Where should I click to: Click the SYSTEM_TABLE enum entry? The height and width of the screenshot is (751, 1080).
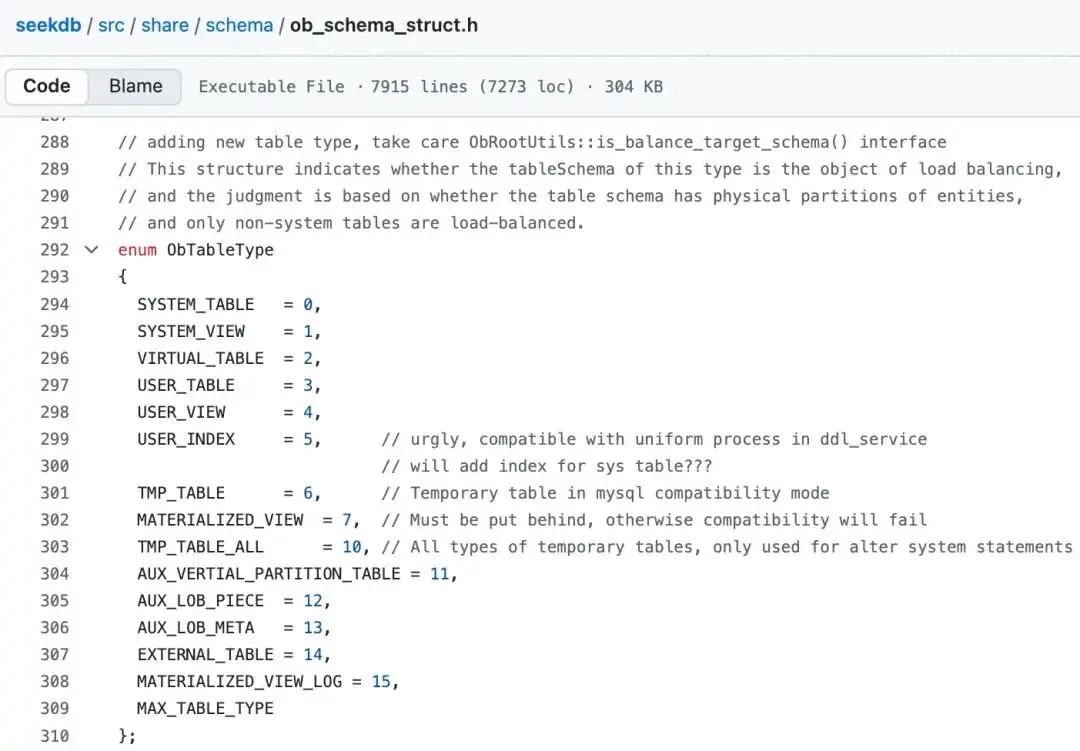point(196,304)
